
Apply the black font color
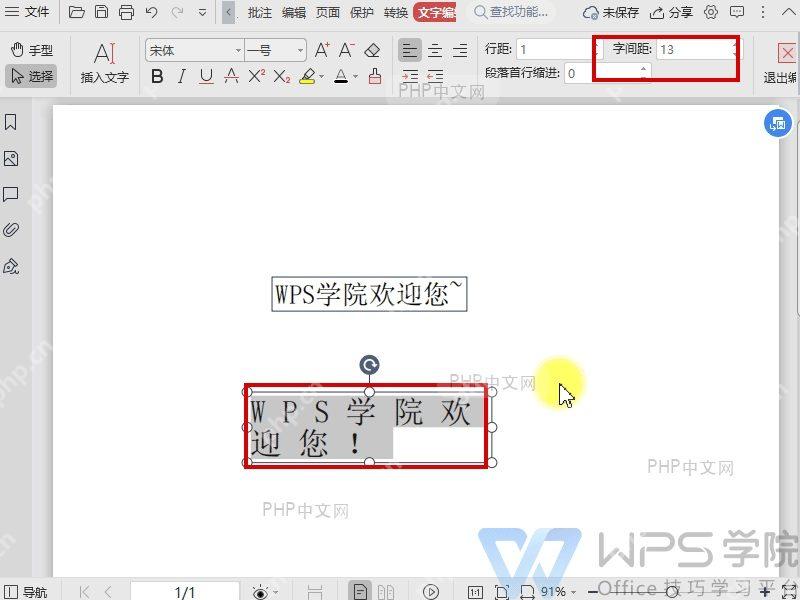pos(341,77)
